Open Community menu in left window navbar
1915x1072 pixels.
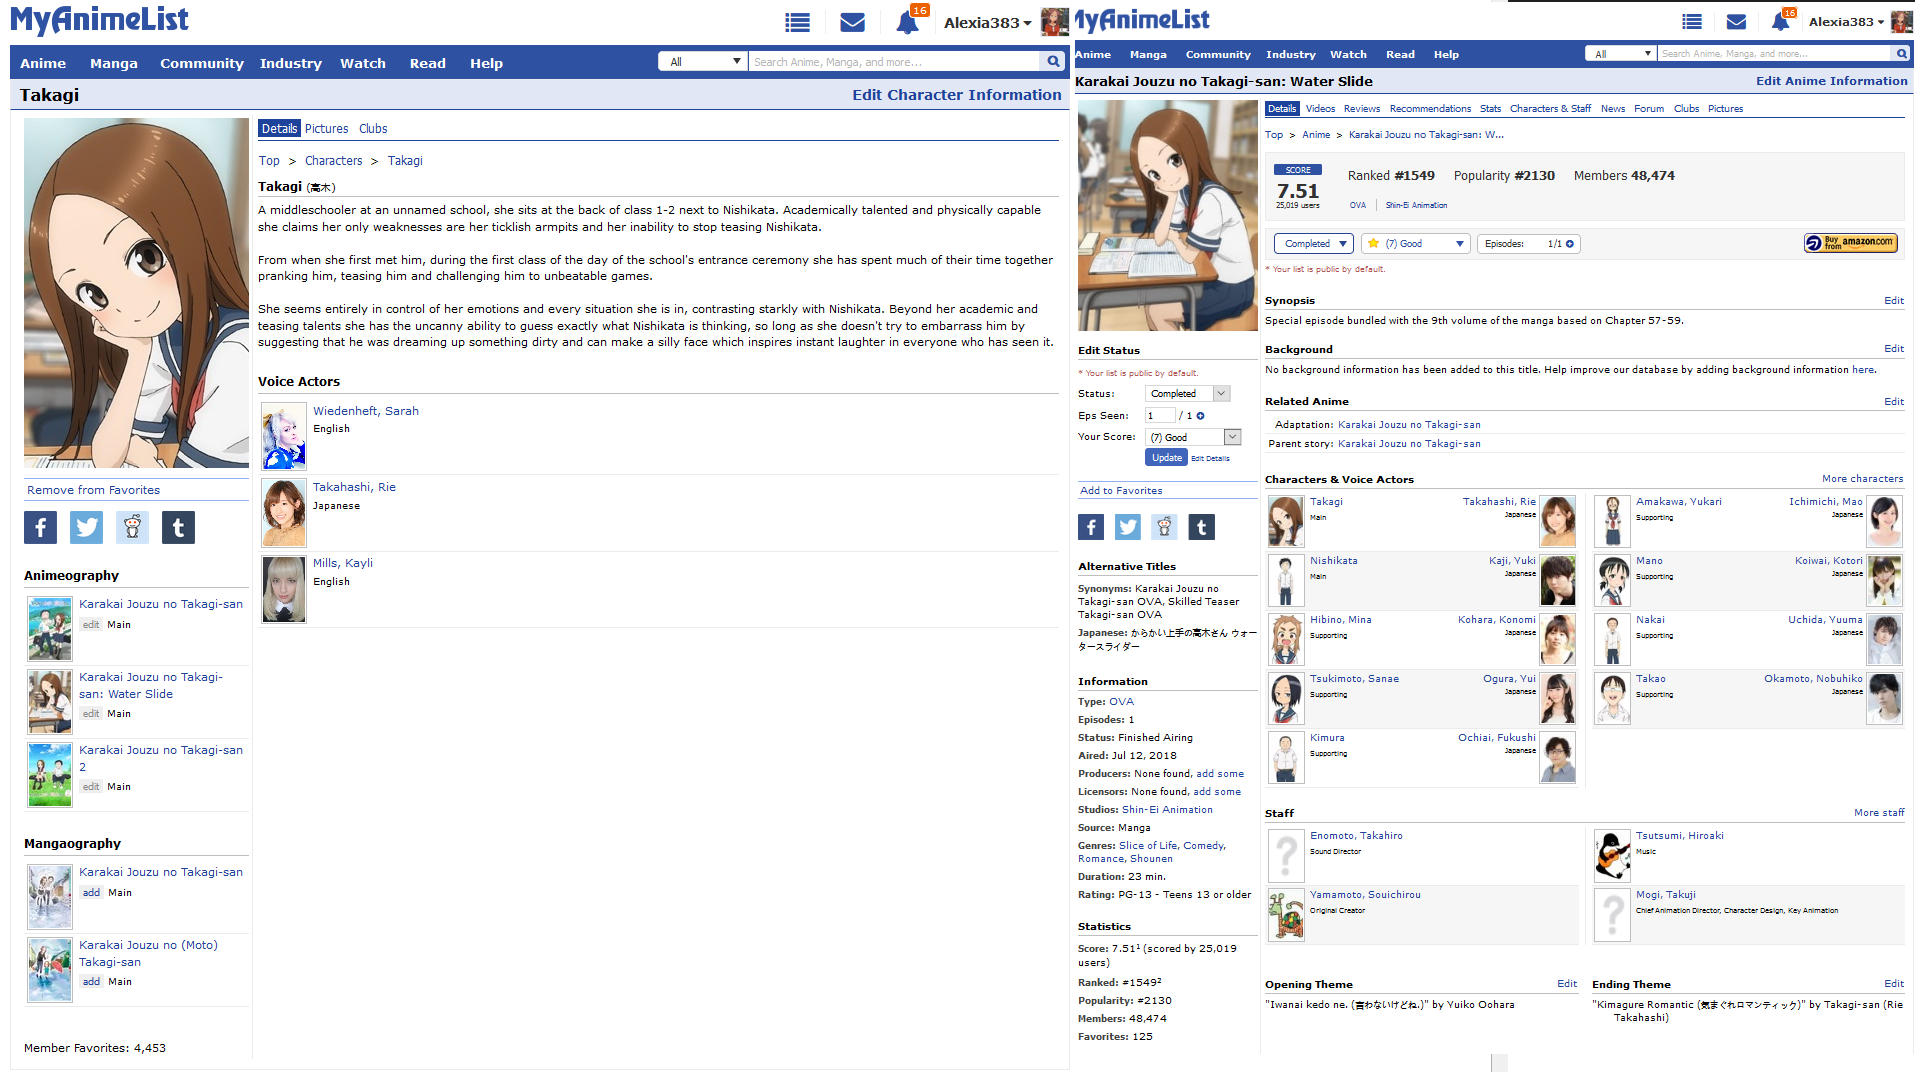pyautogui.click(x=202, y=63)
